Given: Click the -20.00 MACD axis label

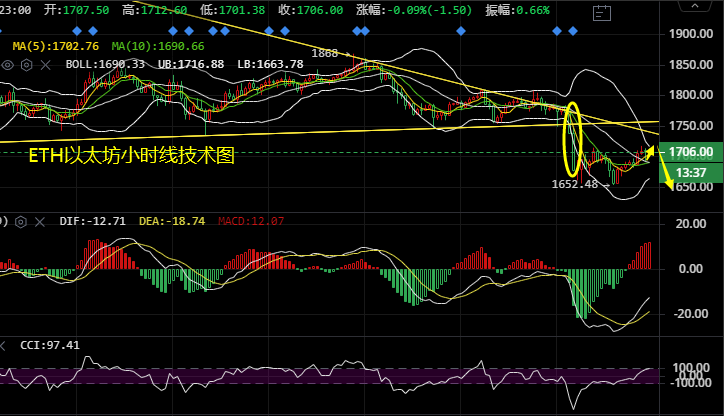Looking at the screenshot, I should pyautogui.click(x=691, y=314).
